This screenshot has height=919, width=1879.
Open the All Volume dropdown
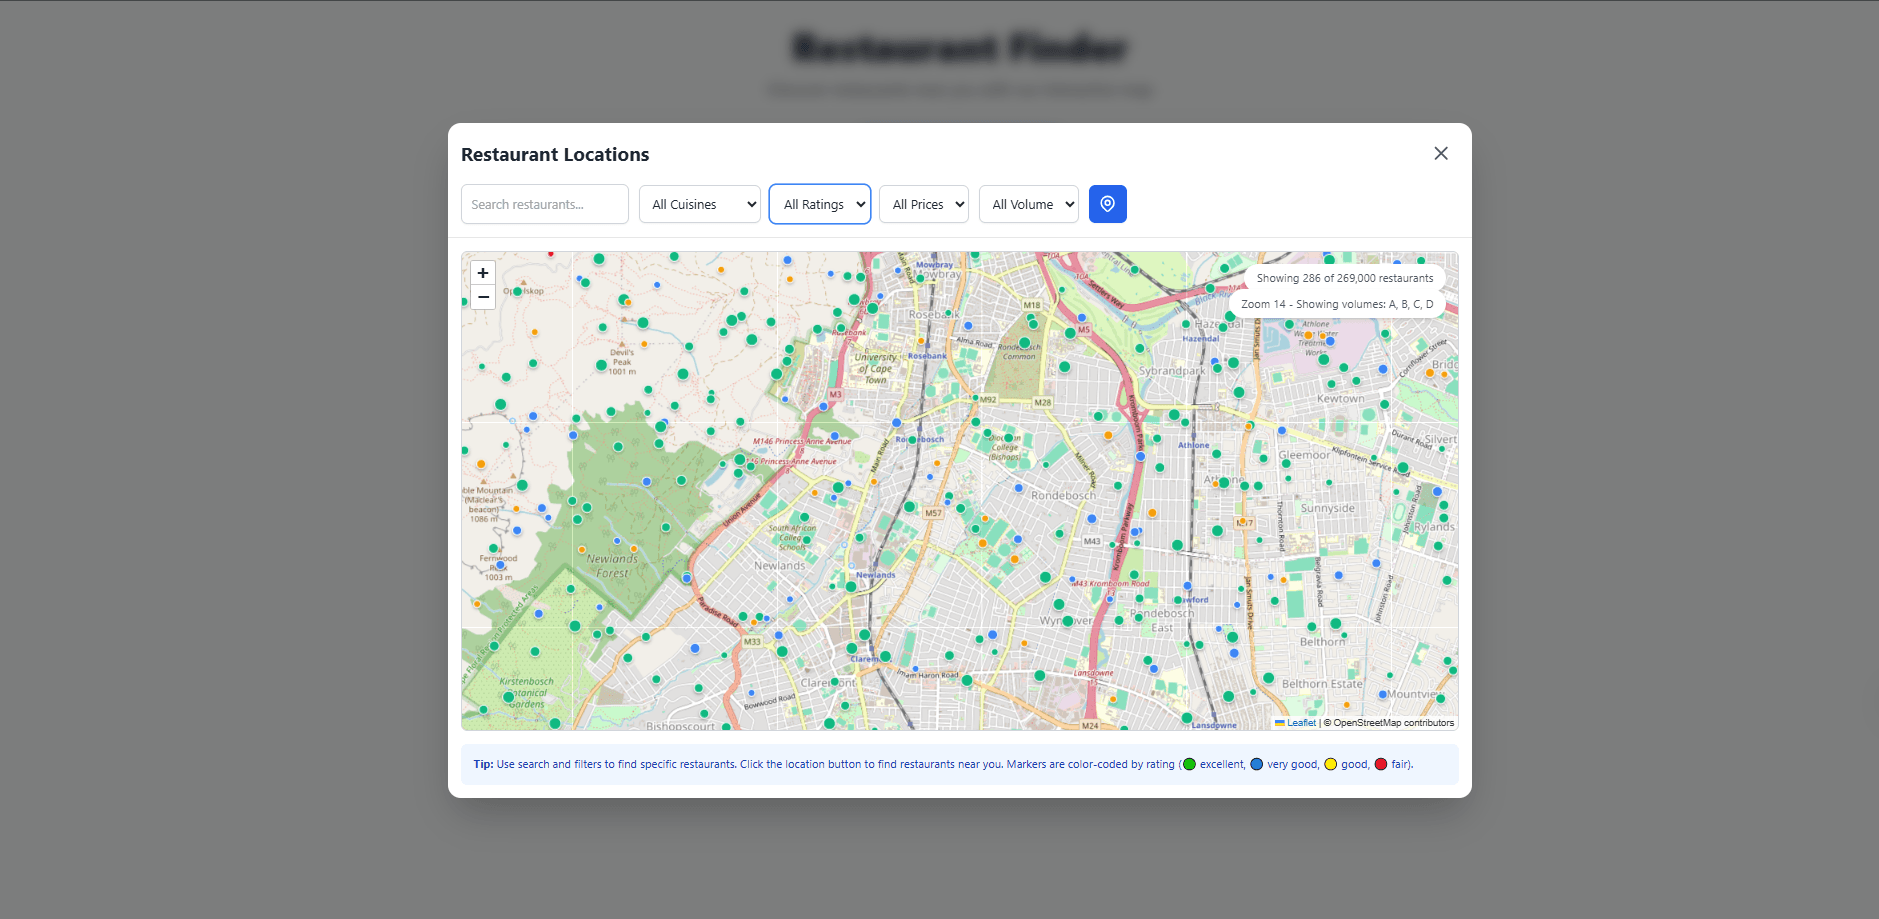(1028, 204)
